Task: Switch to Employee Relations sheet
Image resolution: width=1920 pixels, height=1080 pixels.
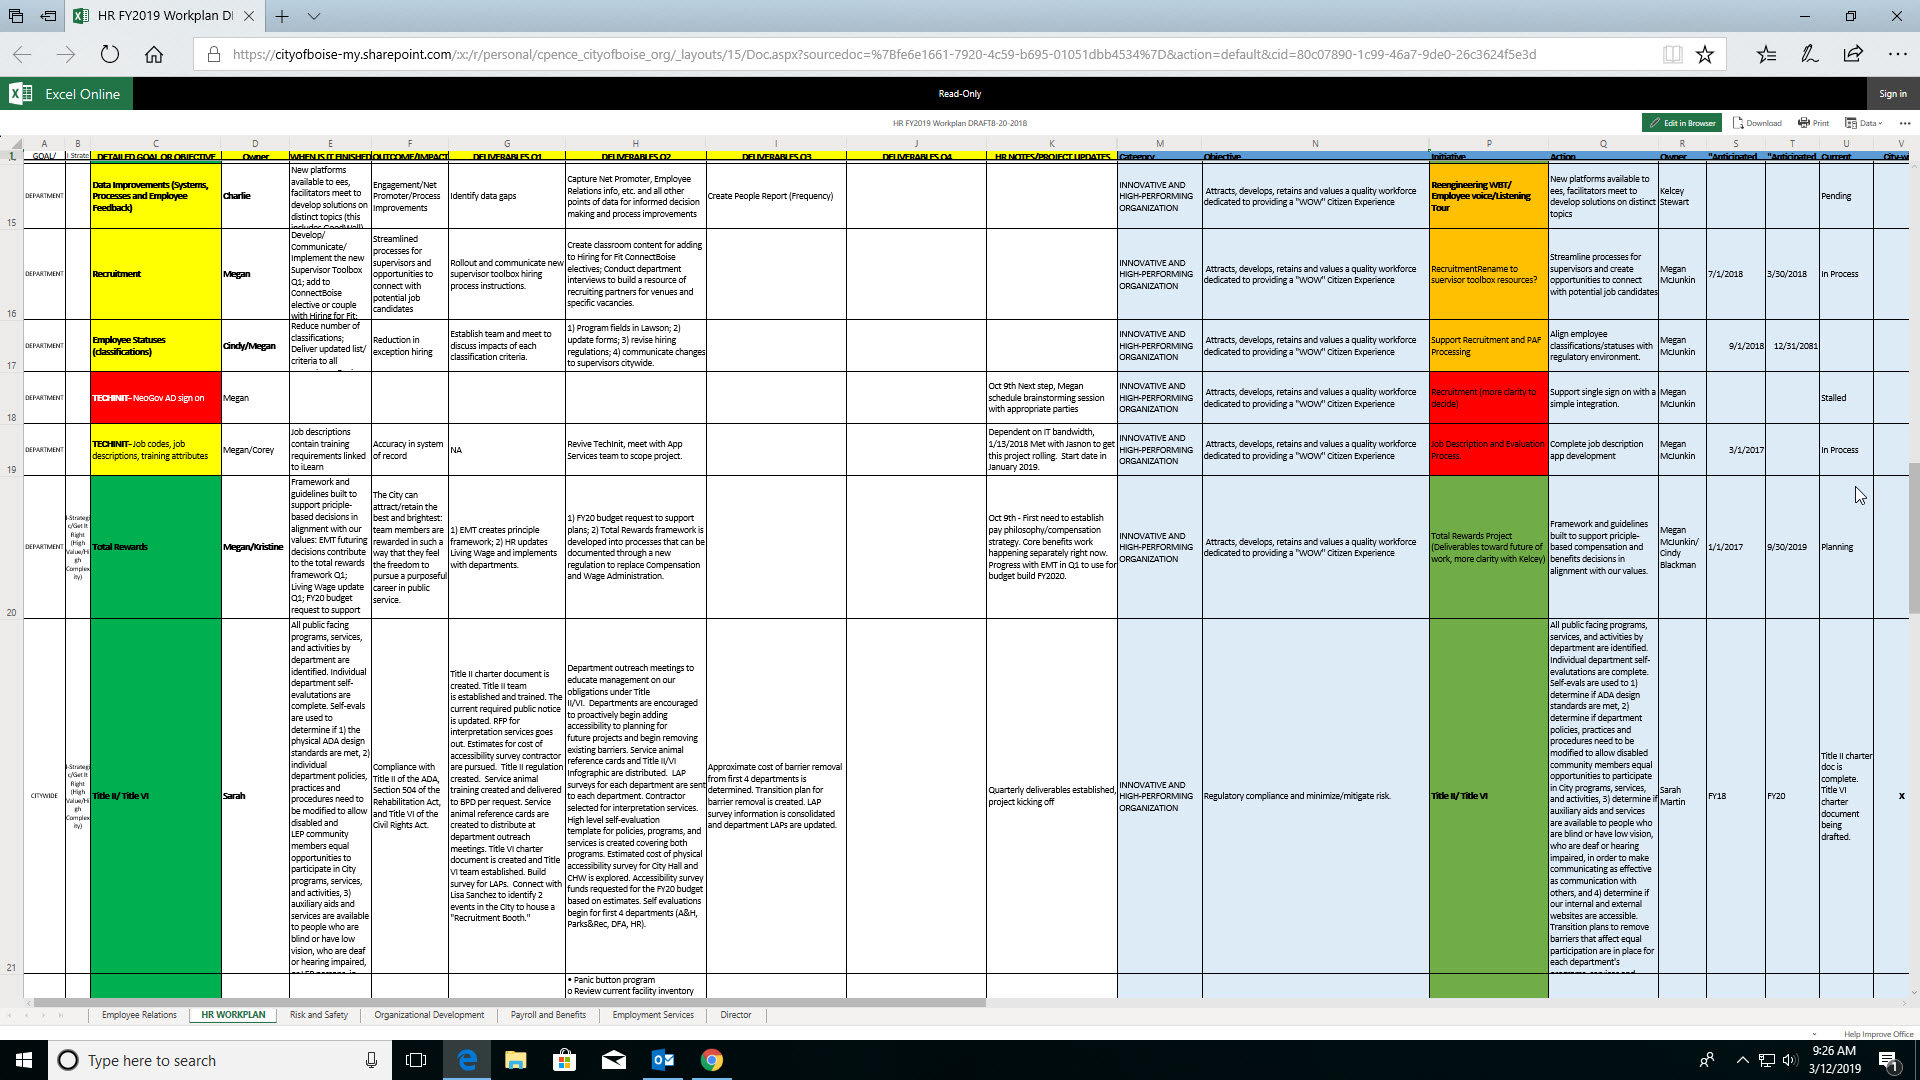Action: tap(139, 1015)
